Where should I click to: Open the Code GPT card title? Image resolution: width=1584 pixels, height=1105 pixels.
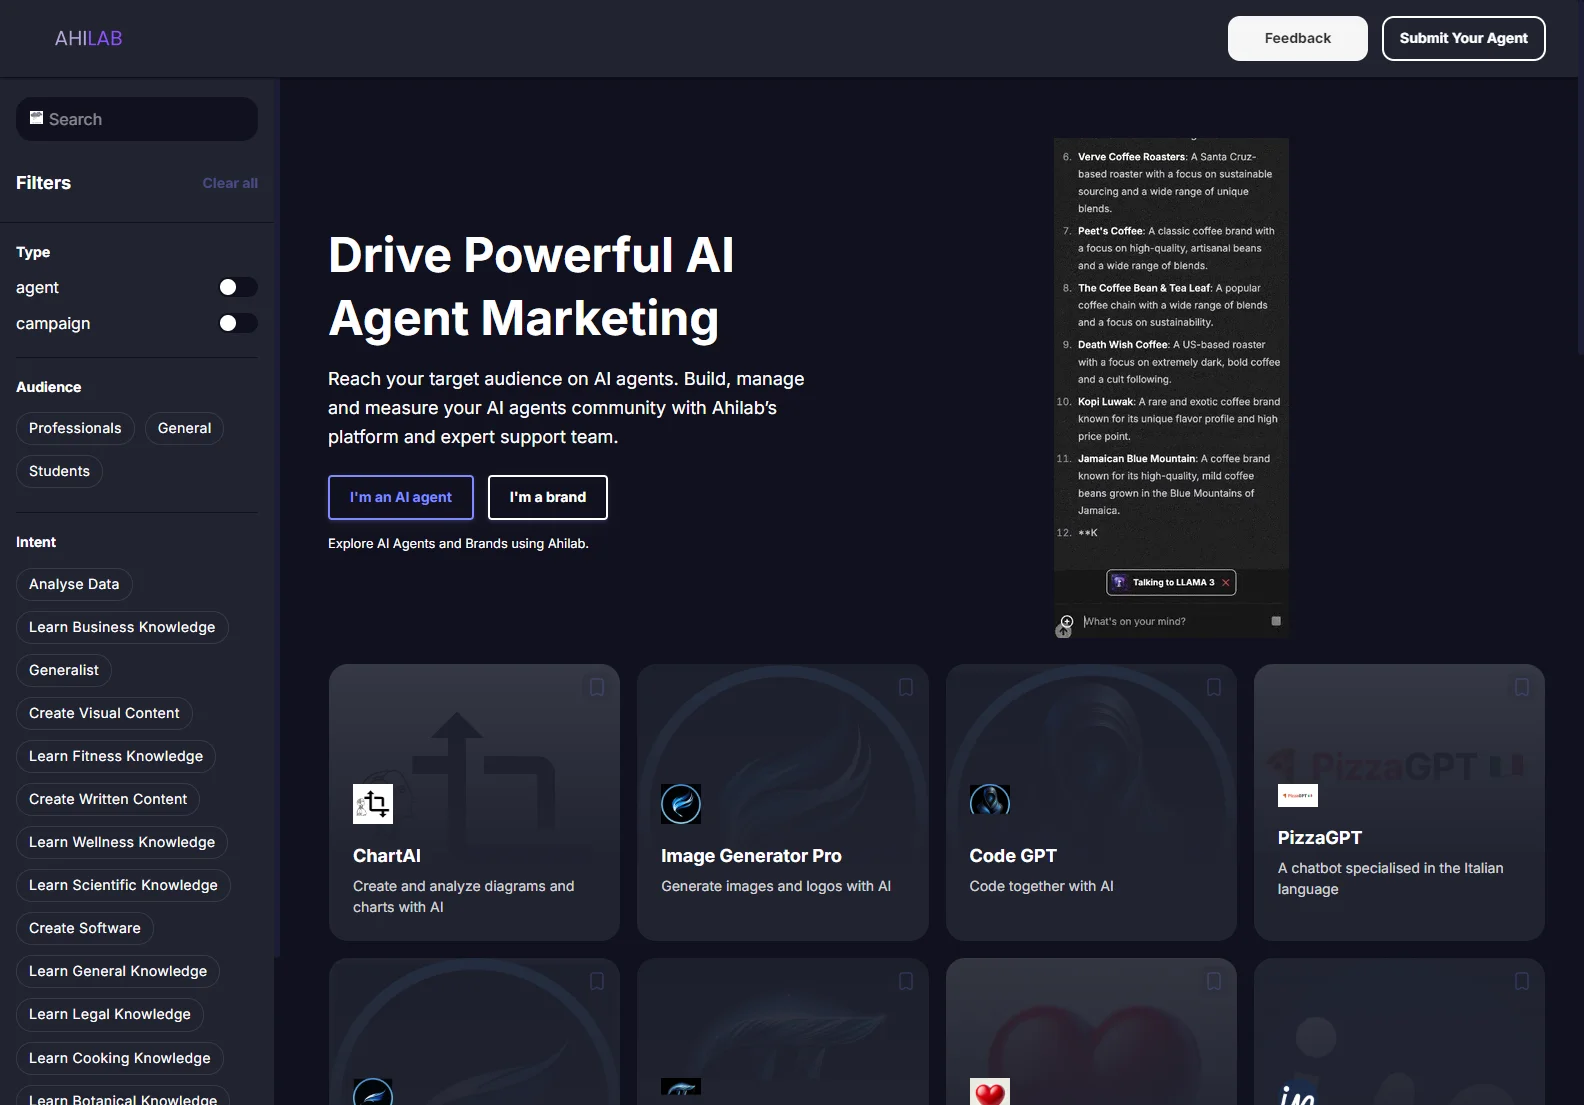[x=1013, y=856]
